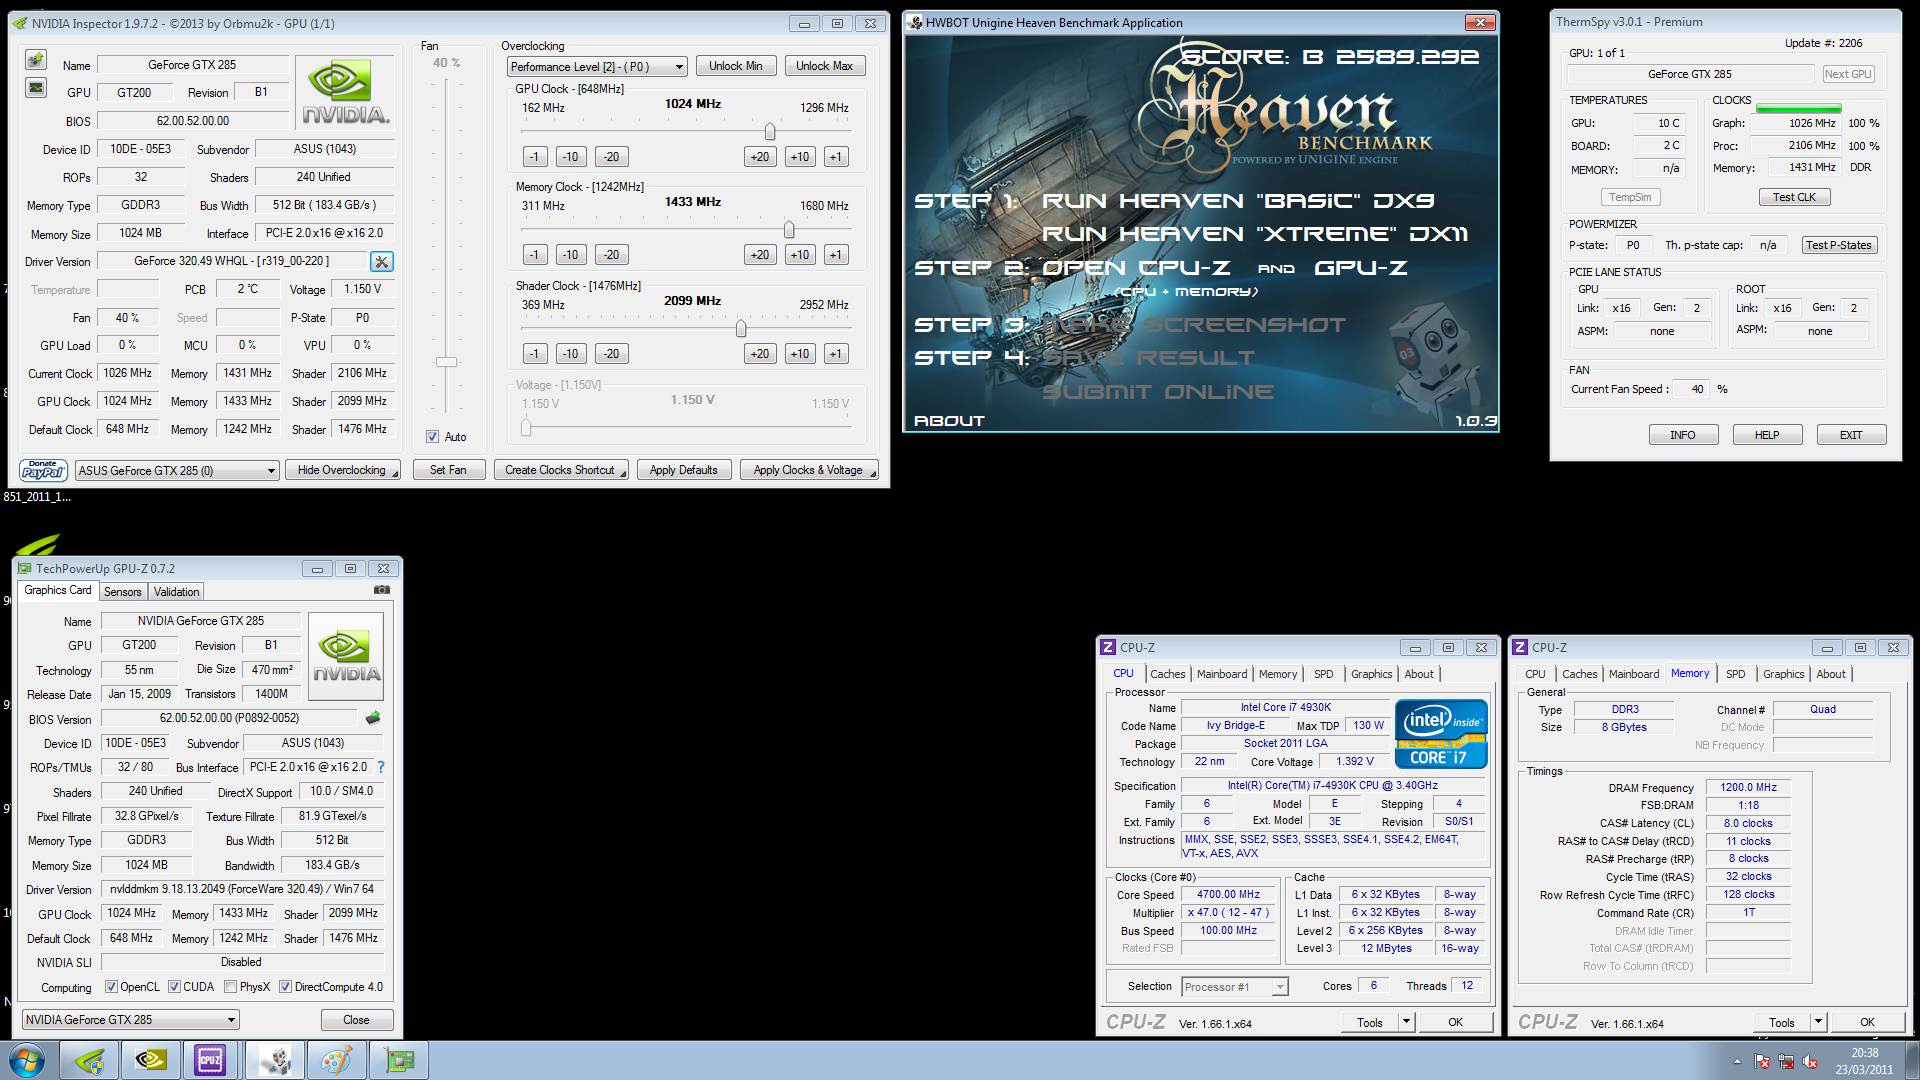Click the driver tools wrench icon

coord(381,262)
